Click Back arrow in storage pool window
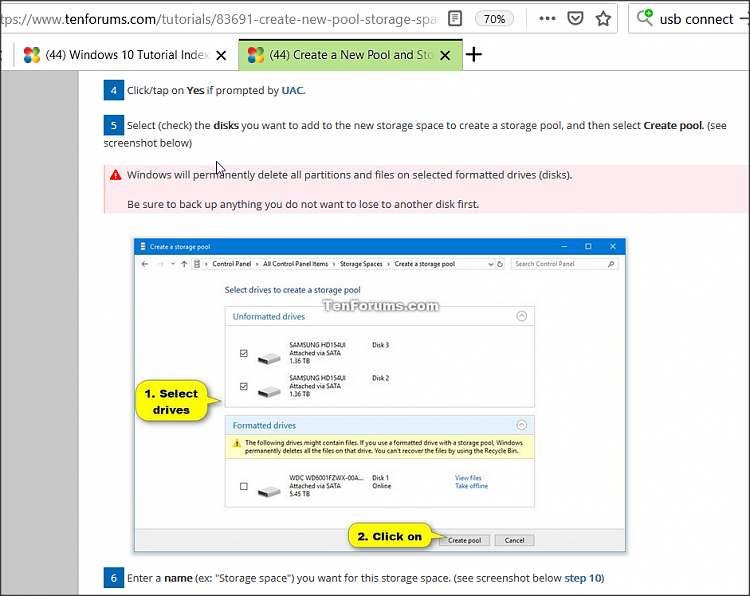Viewport: 750px width, 596px height. 145,264
